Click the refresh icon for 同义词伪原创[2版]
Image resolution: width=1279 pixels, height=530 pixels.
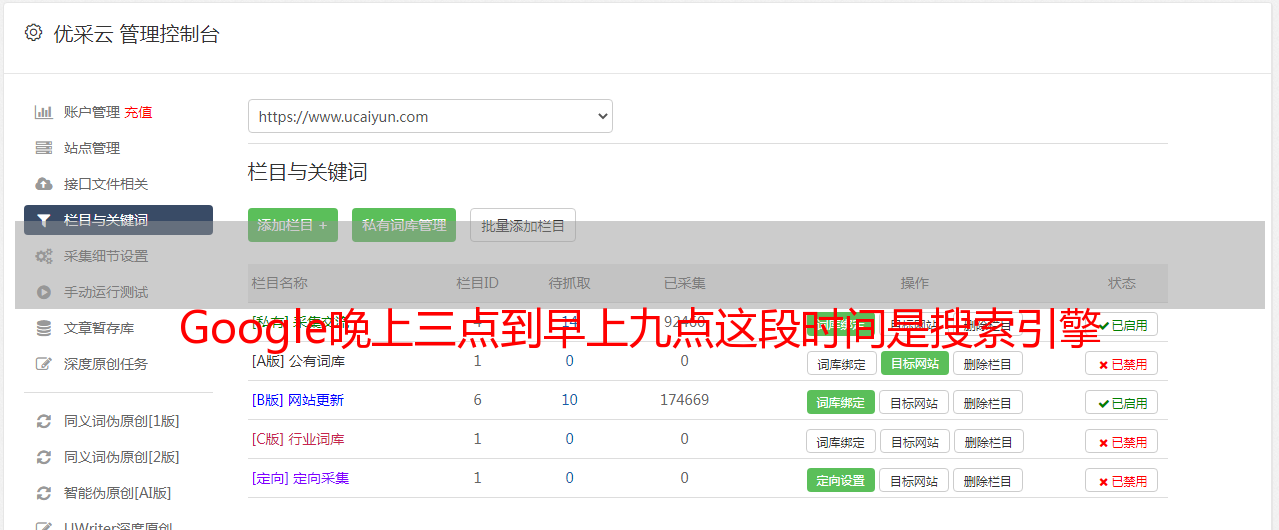coord(43,457)
